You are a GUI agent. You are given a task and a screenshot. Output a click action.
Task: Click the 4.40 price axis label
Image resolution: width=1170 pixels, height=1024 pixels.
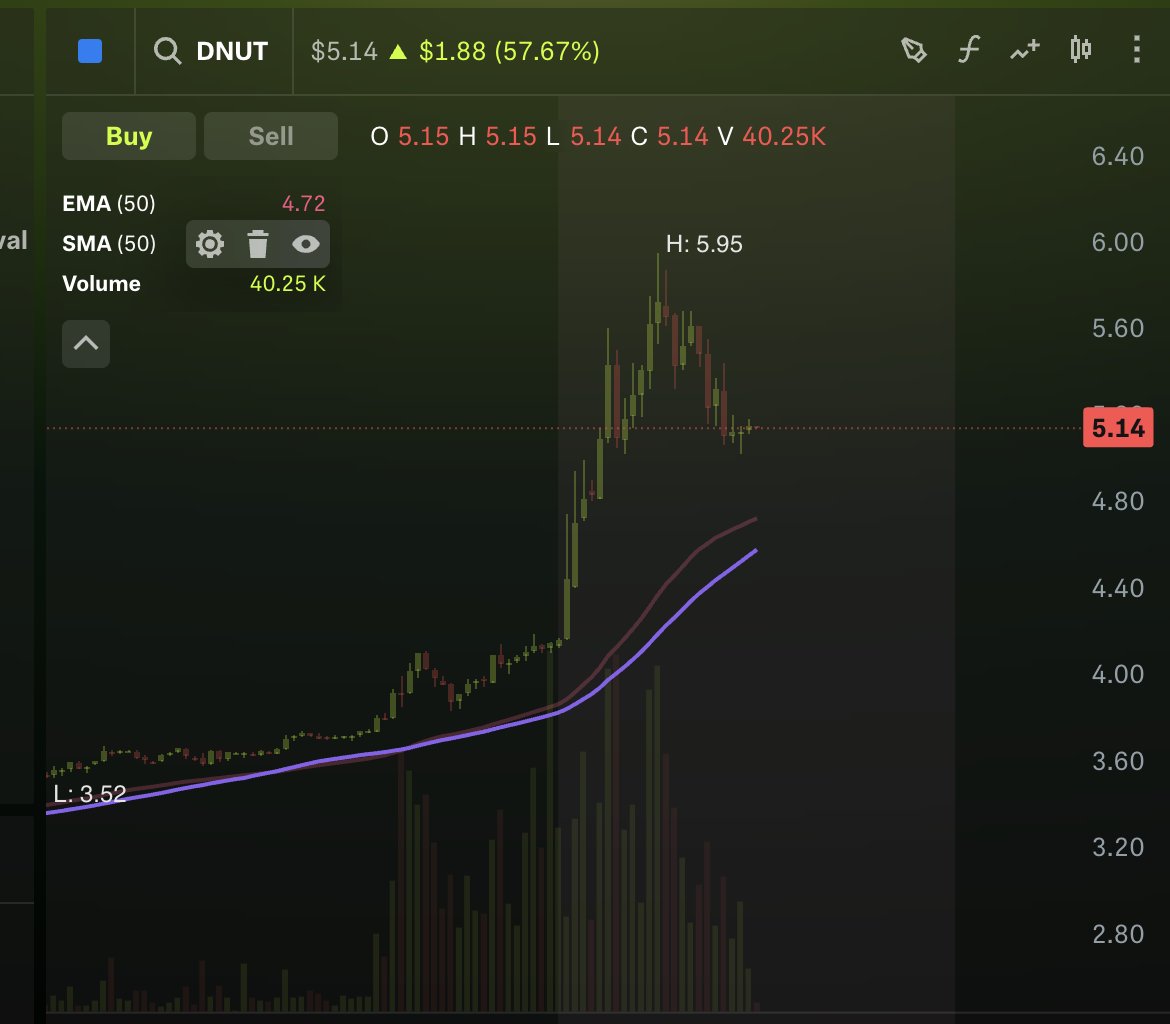coord(1118,588)
